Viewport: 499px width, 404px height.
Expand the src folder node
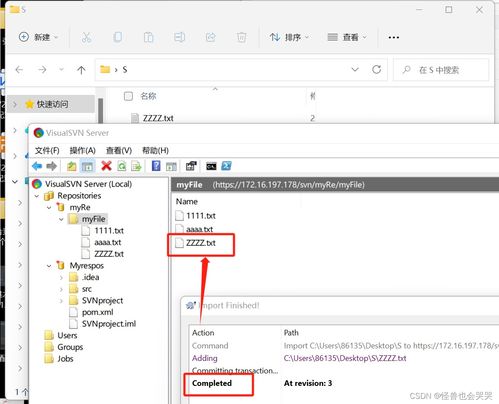point(61,289)
